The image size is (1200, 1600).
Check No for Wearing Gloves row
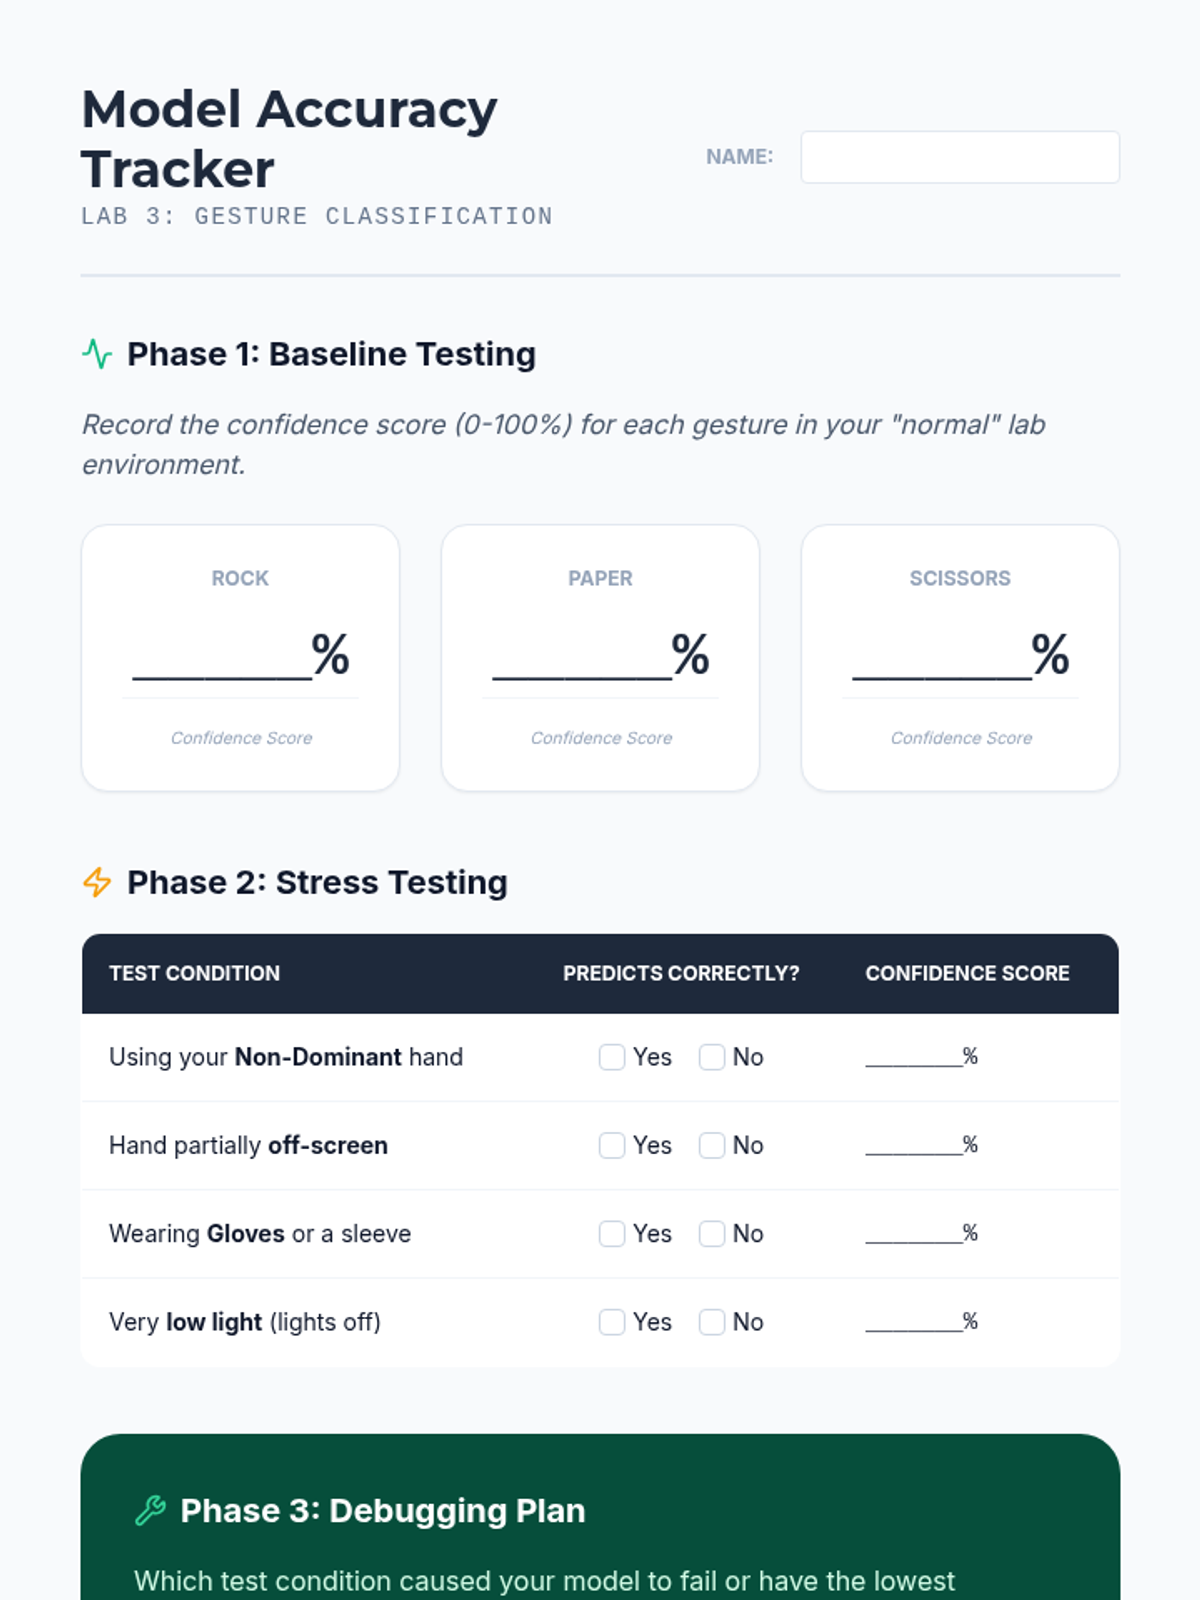[x=712, y=1233]
